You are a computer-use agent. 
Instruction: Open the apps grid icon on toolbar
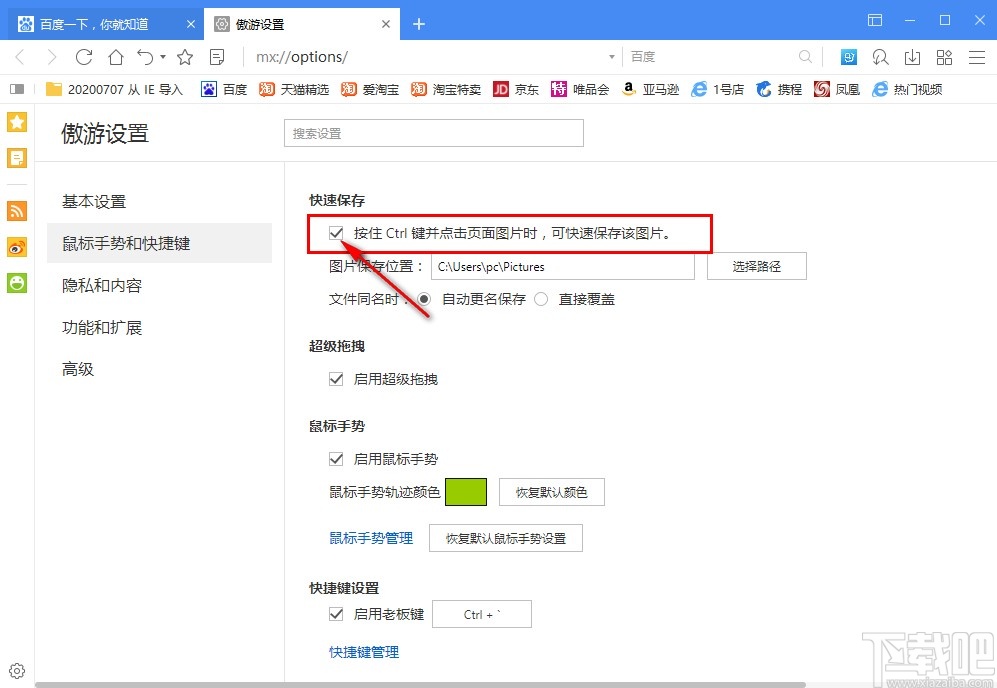click(x=944, y=57)
